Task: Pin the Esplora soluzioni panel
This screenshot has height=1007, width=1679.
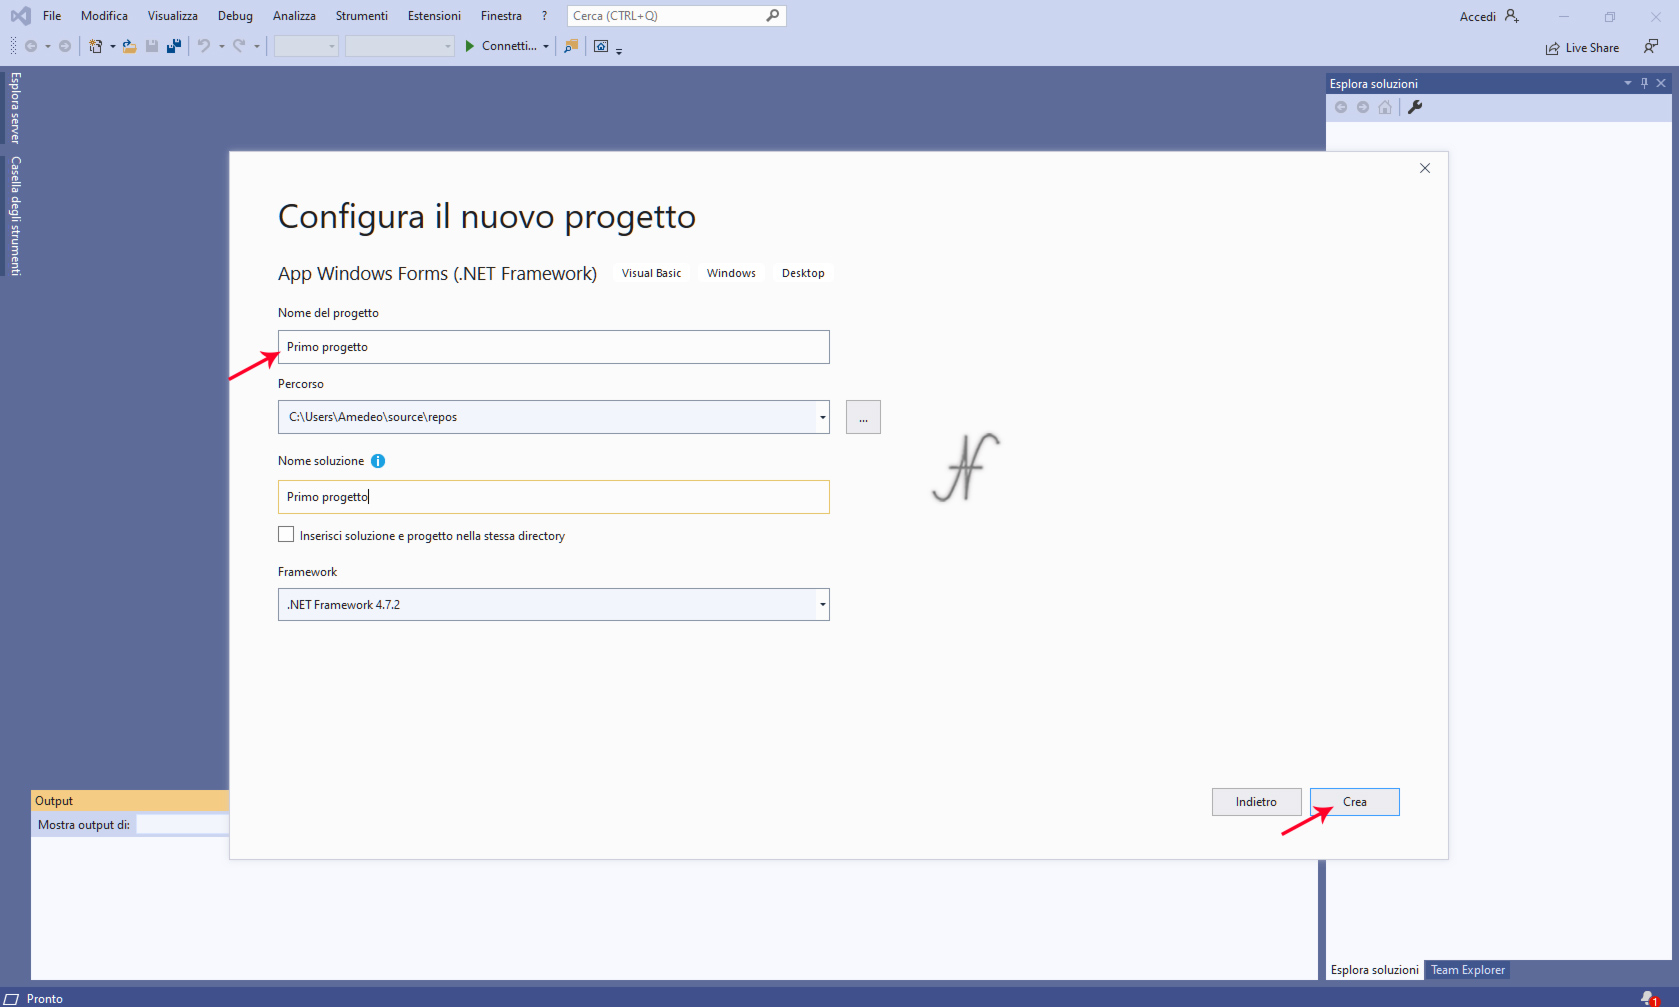Action: [1644, 83]
